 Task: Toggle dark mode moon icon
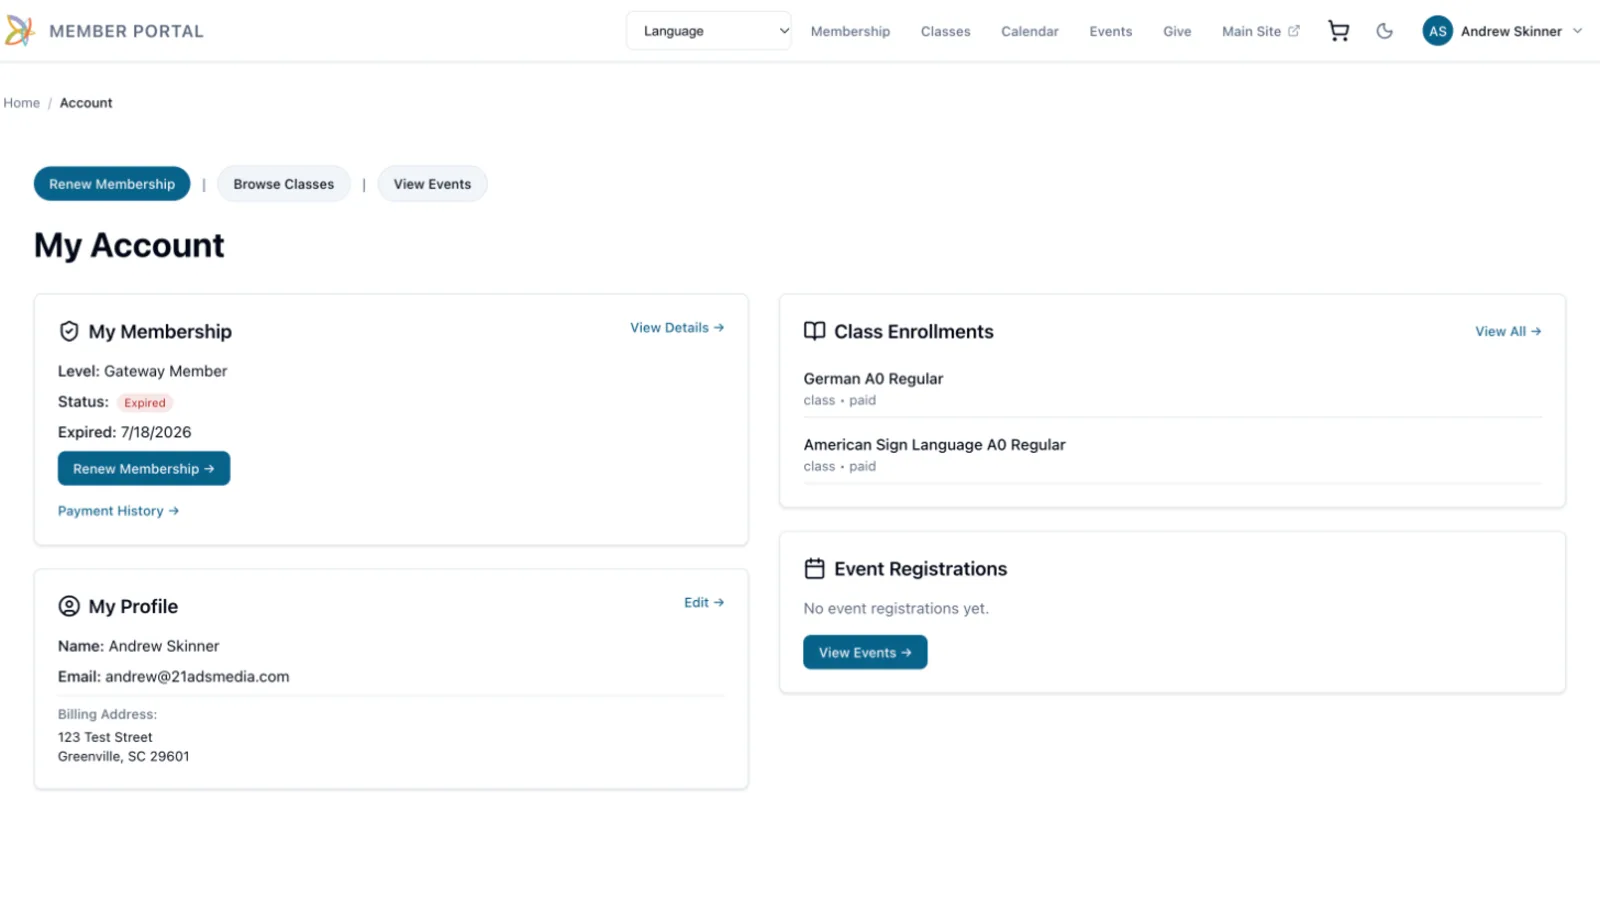1384,31
